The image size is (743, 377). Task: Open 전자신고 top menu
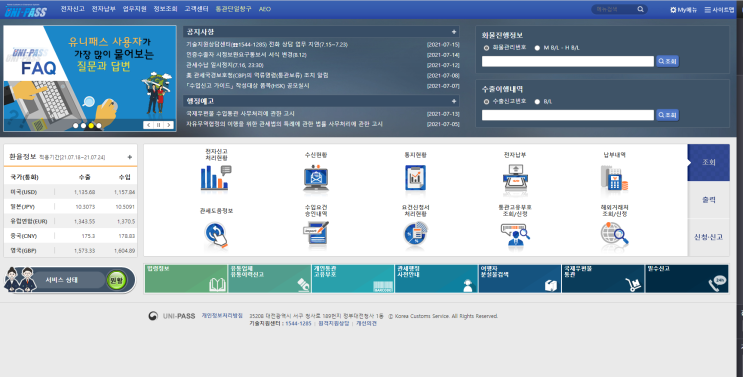[72, 9]
